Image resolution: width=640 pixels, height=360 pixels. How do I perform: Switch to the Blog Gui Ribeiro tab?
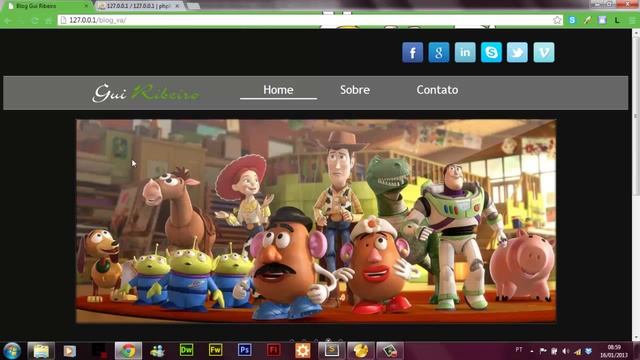47,6
